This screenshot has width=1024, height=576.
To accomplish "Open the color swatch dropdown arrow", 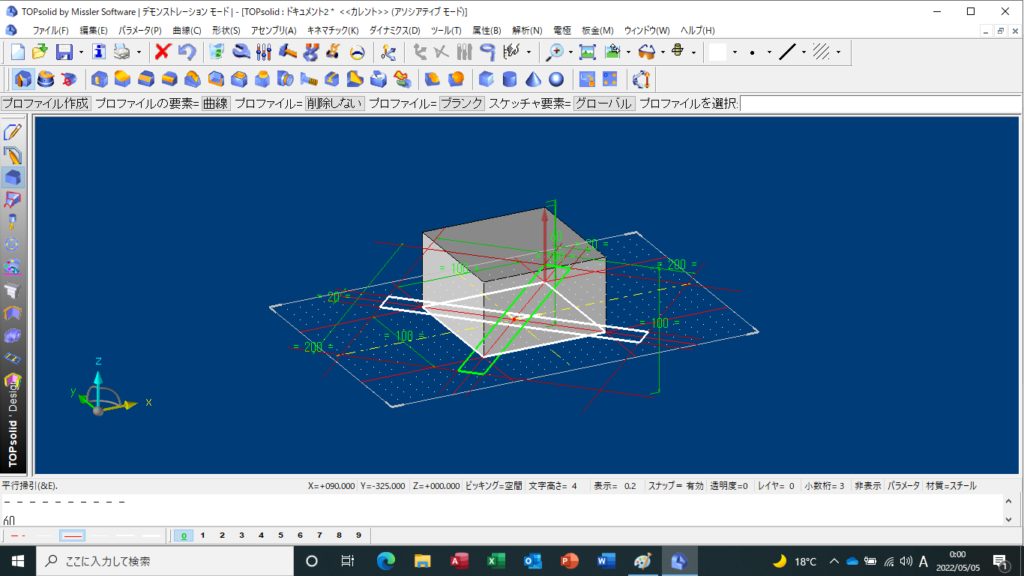I will tap(735, 52).
